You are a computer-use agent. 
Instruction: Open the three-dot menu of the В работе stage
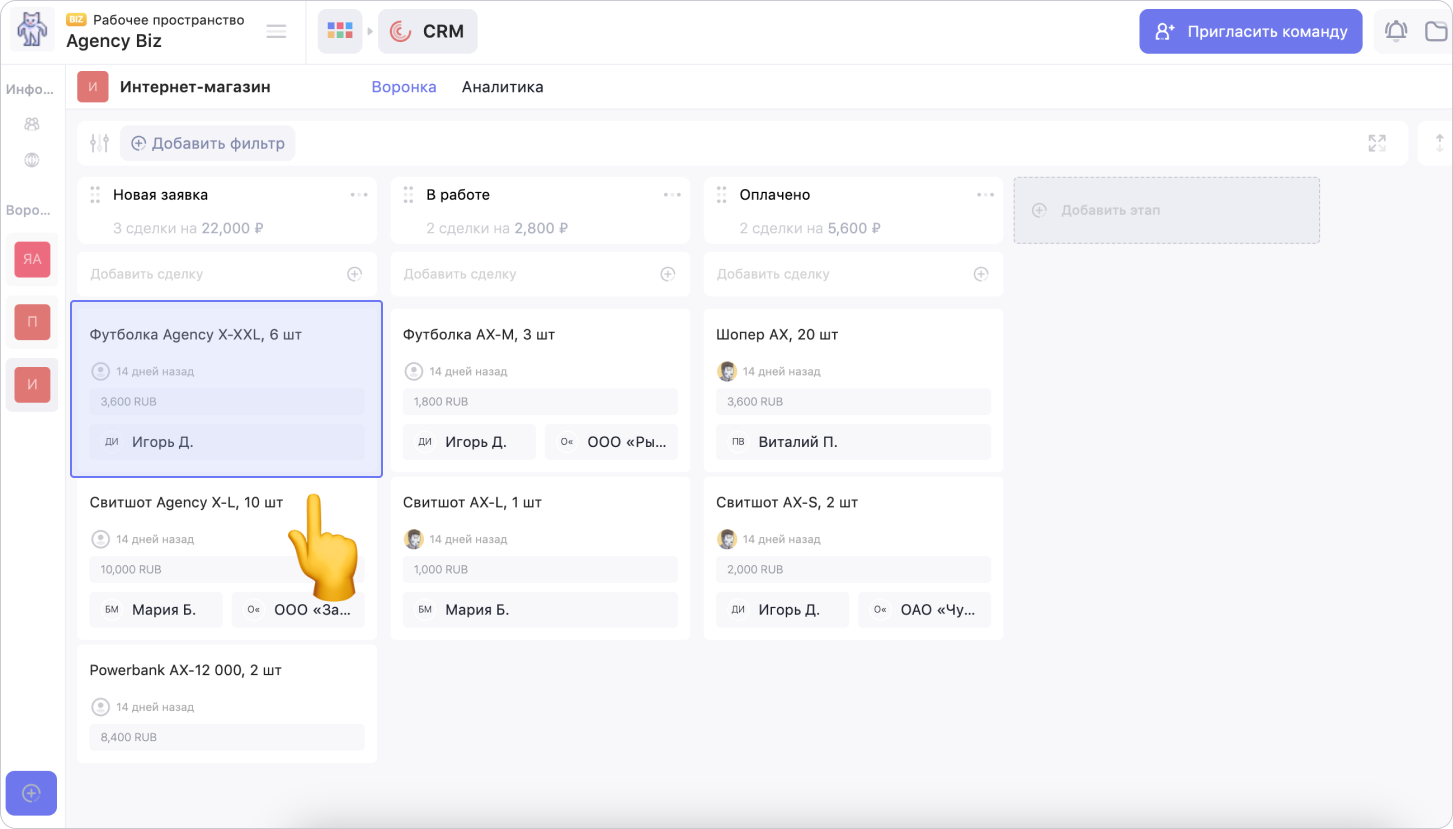[x=672, y=195]
